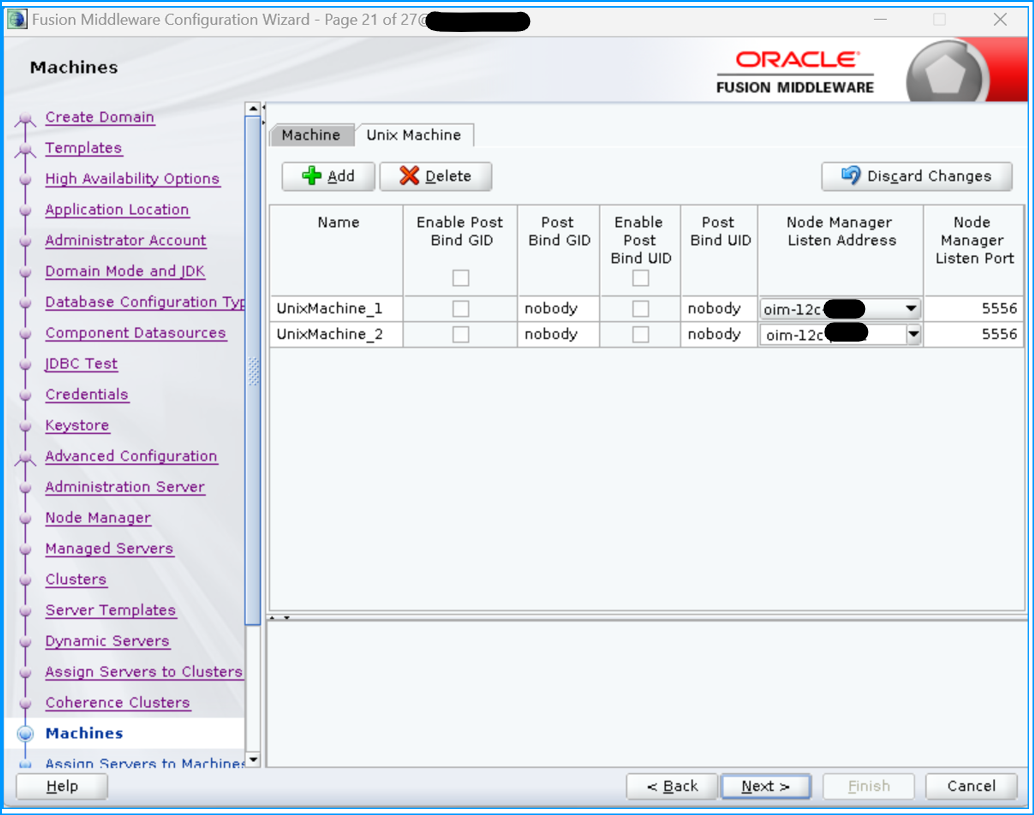
Task: Select the Unix Machine tab
Action: pyautogui.click(x=414, y=135)
